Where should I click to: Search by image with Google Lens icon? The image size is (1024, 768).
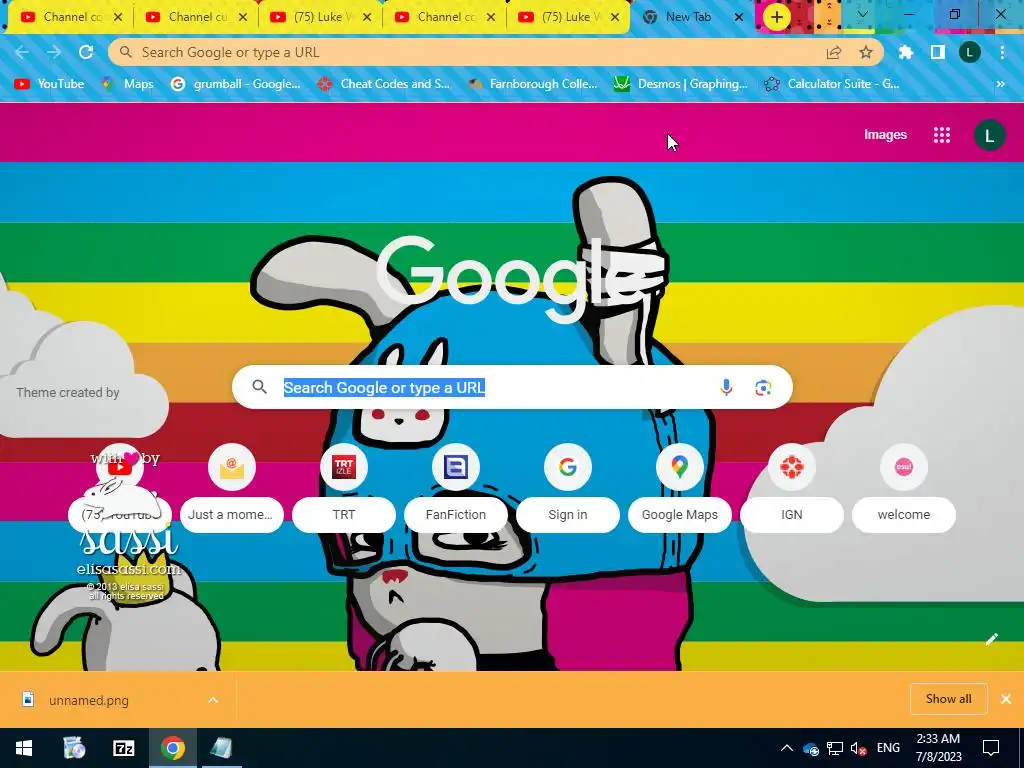click(x=763, y=387)
